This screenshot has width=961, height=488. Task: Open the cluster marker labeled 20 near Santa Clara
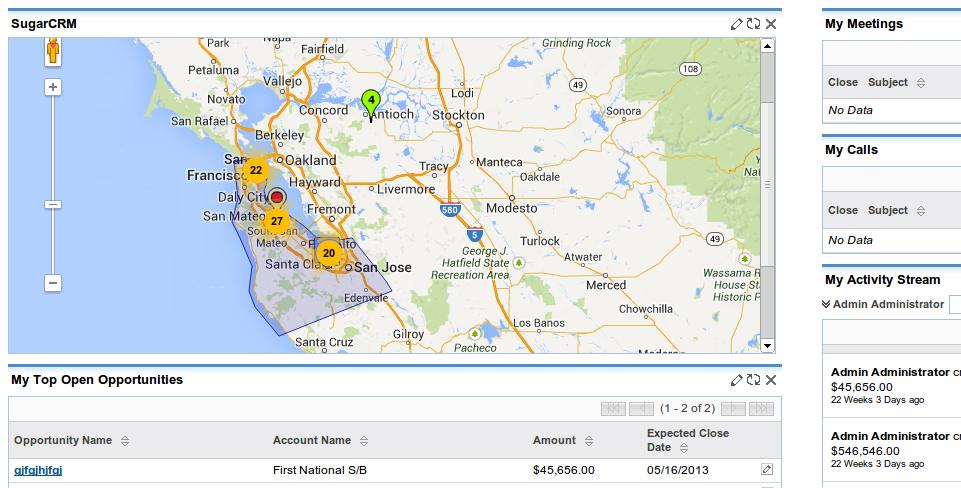(x=329, y=253)
